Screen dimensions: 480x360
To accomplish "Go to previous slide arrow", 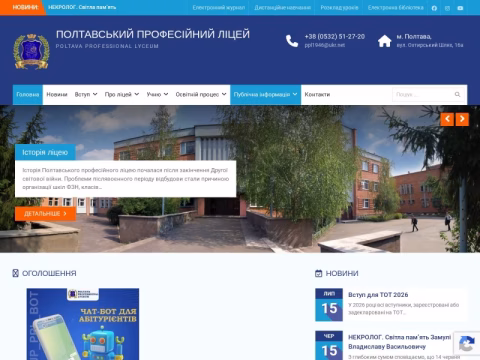I will (x=447, y=119).
